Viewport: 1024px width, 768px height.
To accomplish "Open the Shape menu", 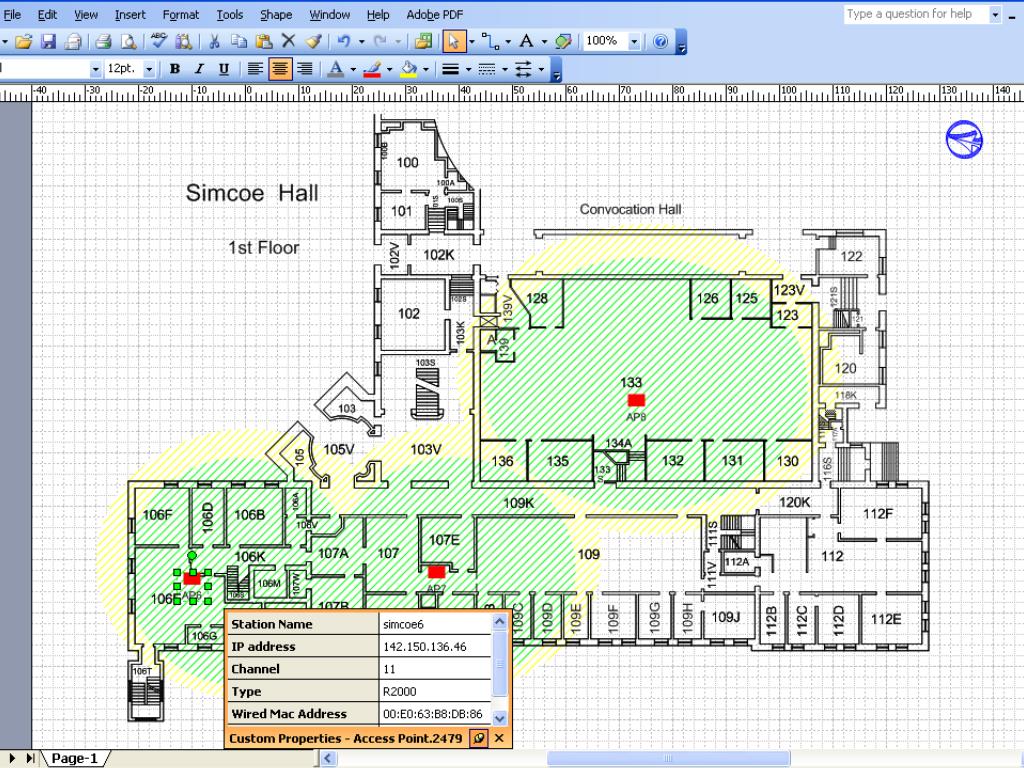I will (276, 14).
